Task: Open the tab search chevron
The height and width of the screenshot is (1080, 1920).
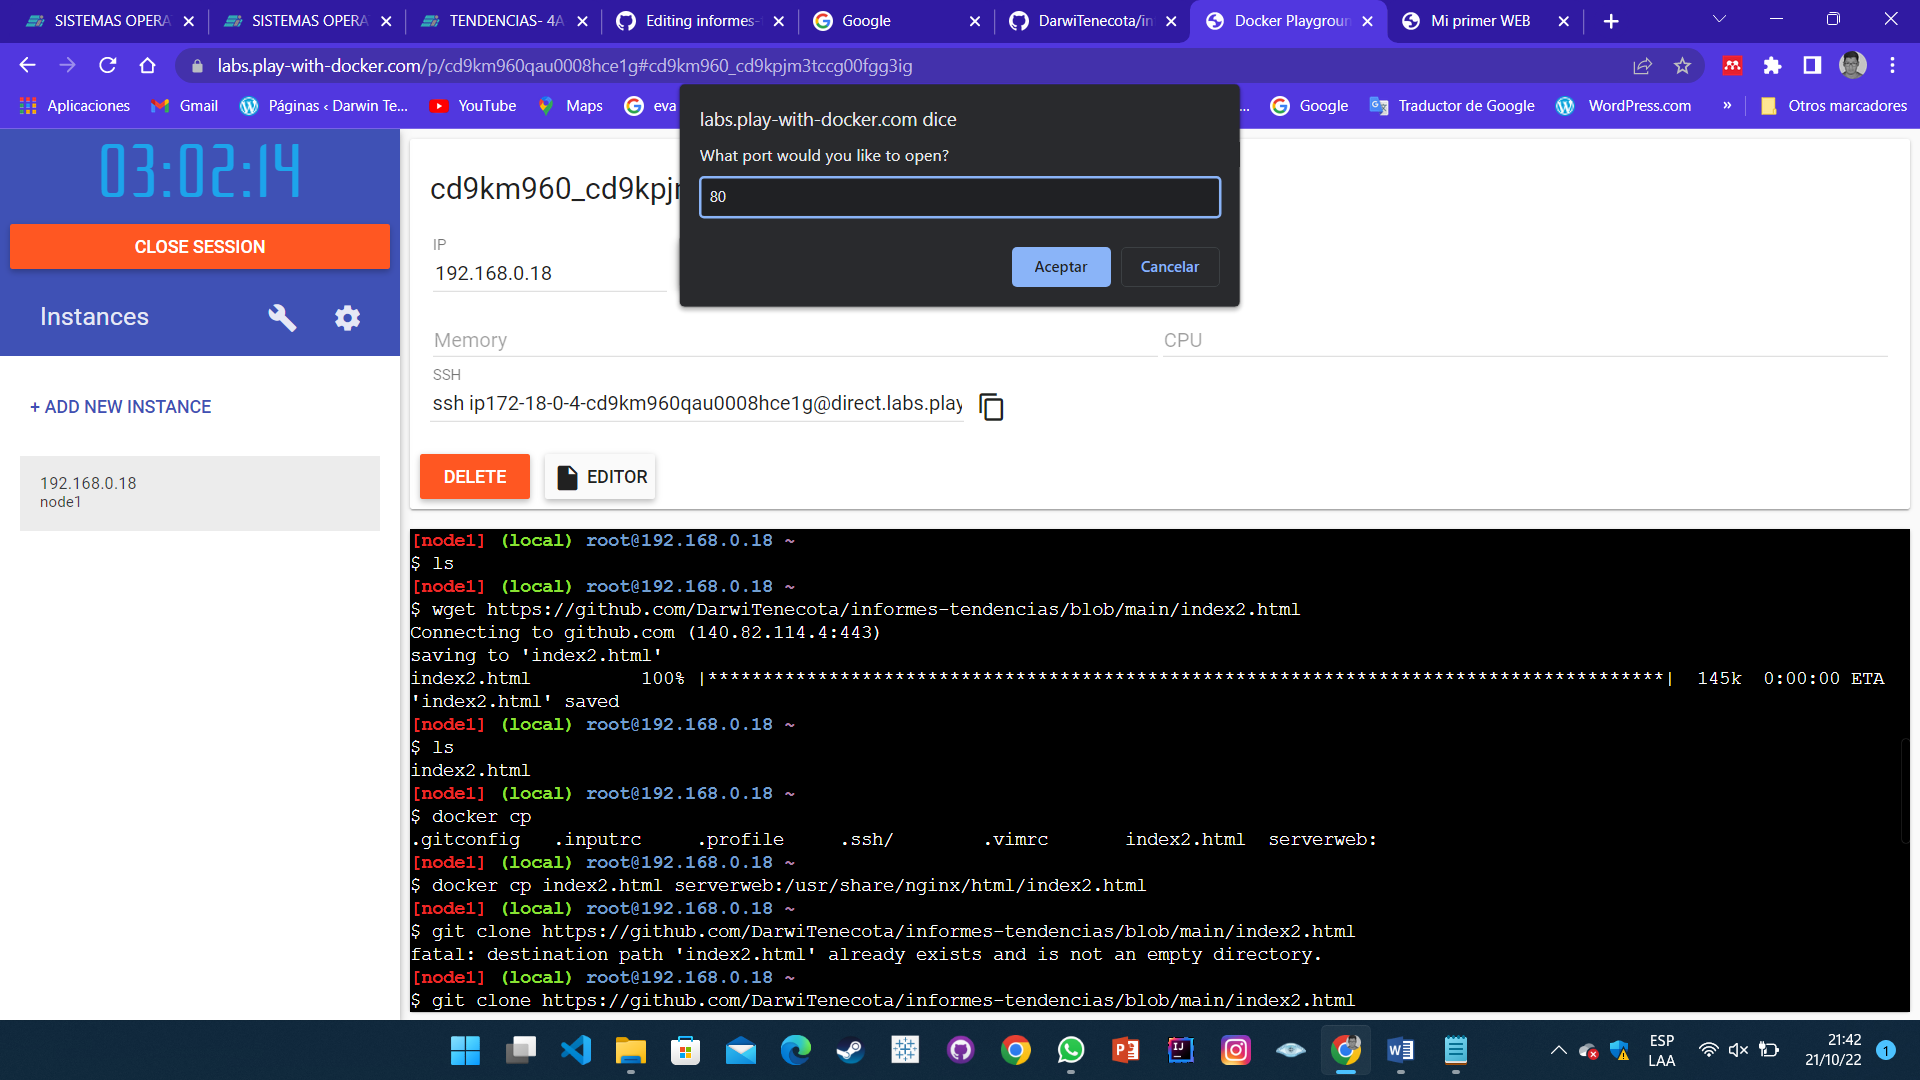Action: pyautogui.click(x=1719, y=20)
